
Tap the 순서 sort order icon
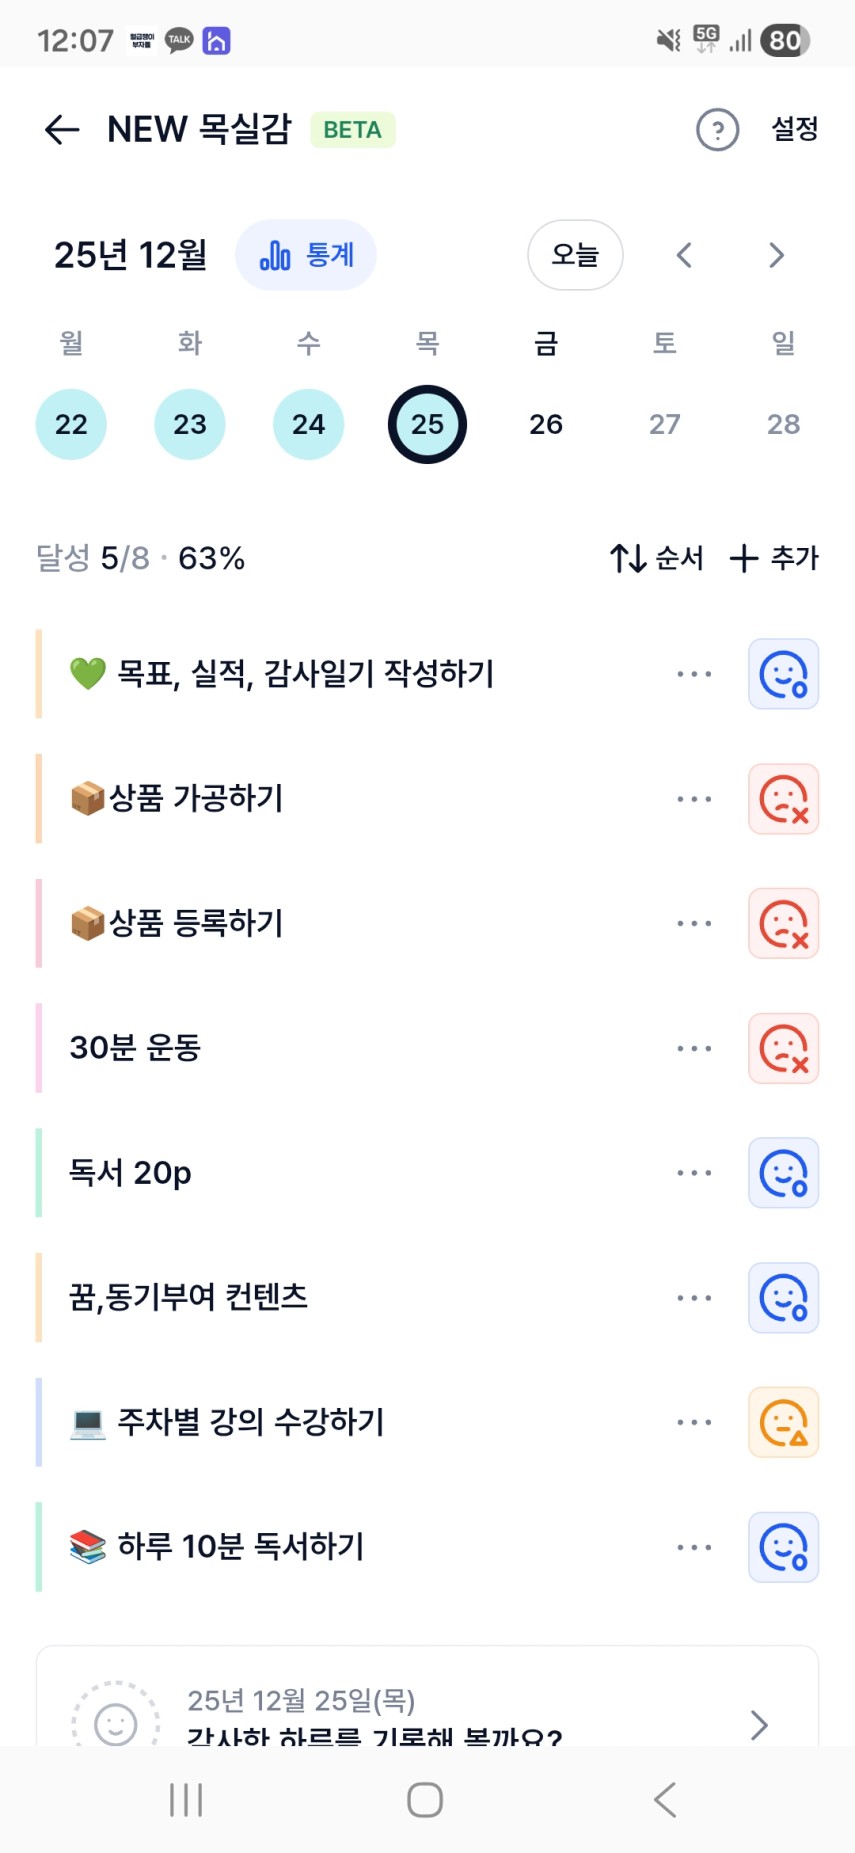(629, 558)
